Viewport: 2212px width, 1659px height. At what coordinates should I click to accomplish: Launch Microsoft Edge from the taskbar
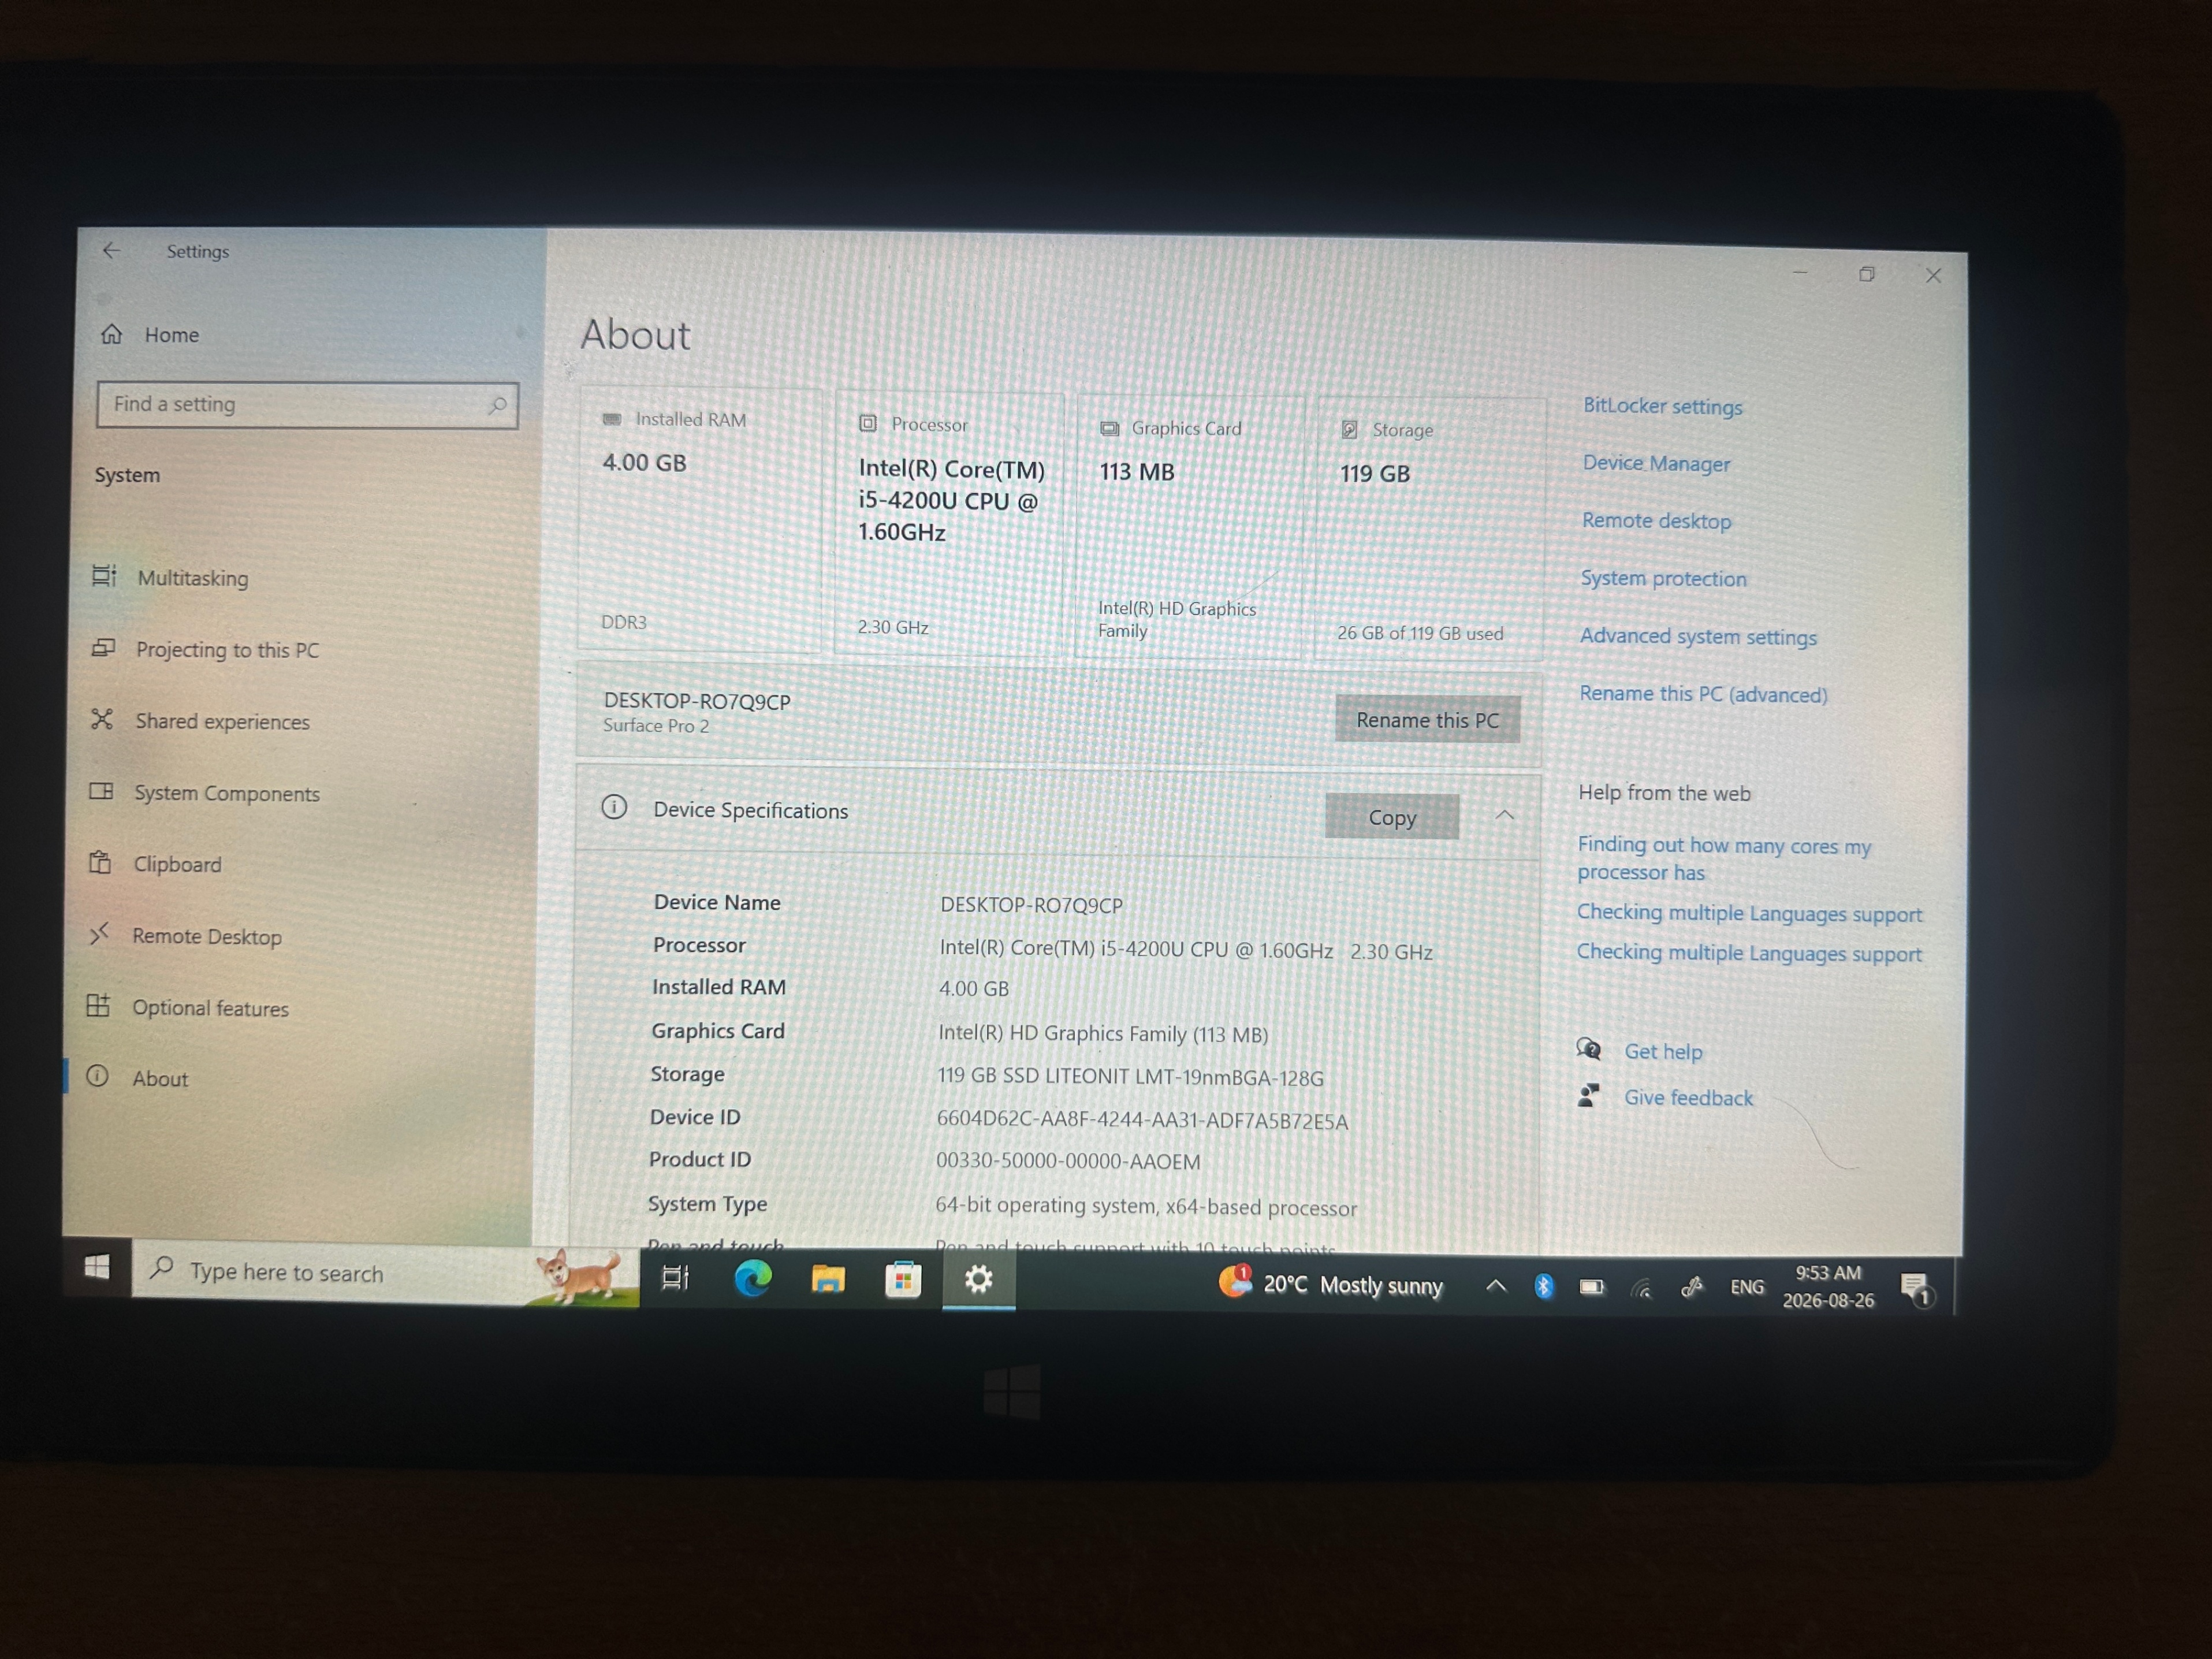coord(752,1278)
